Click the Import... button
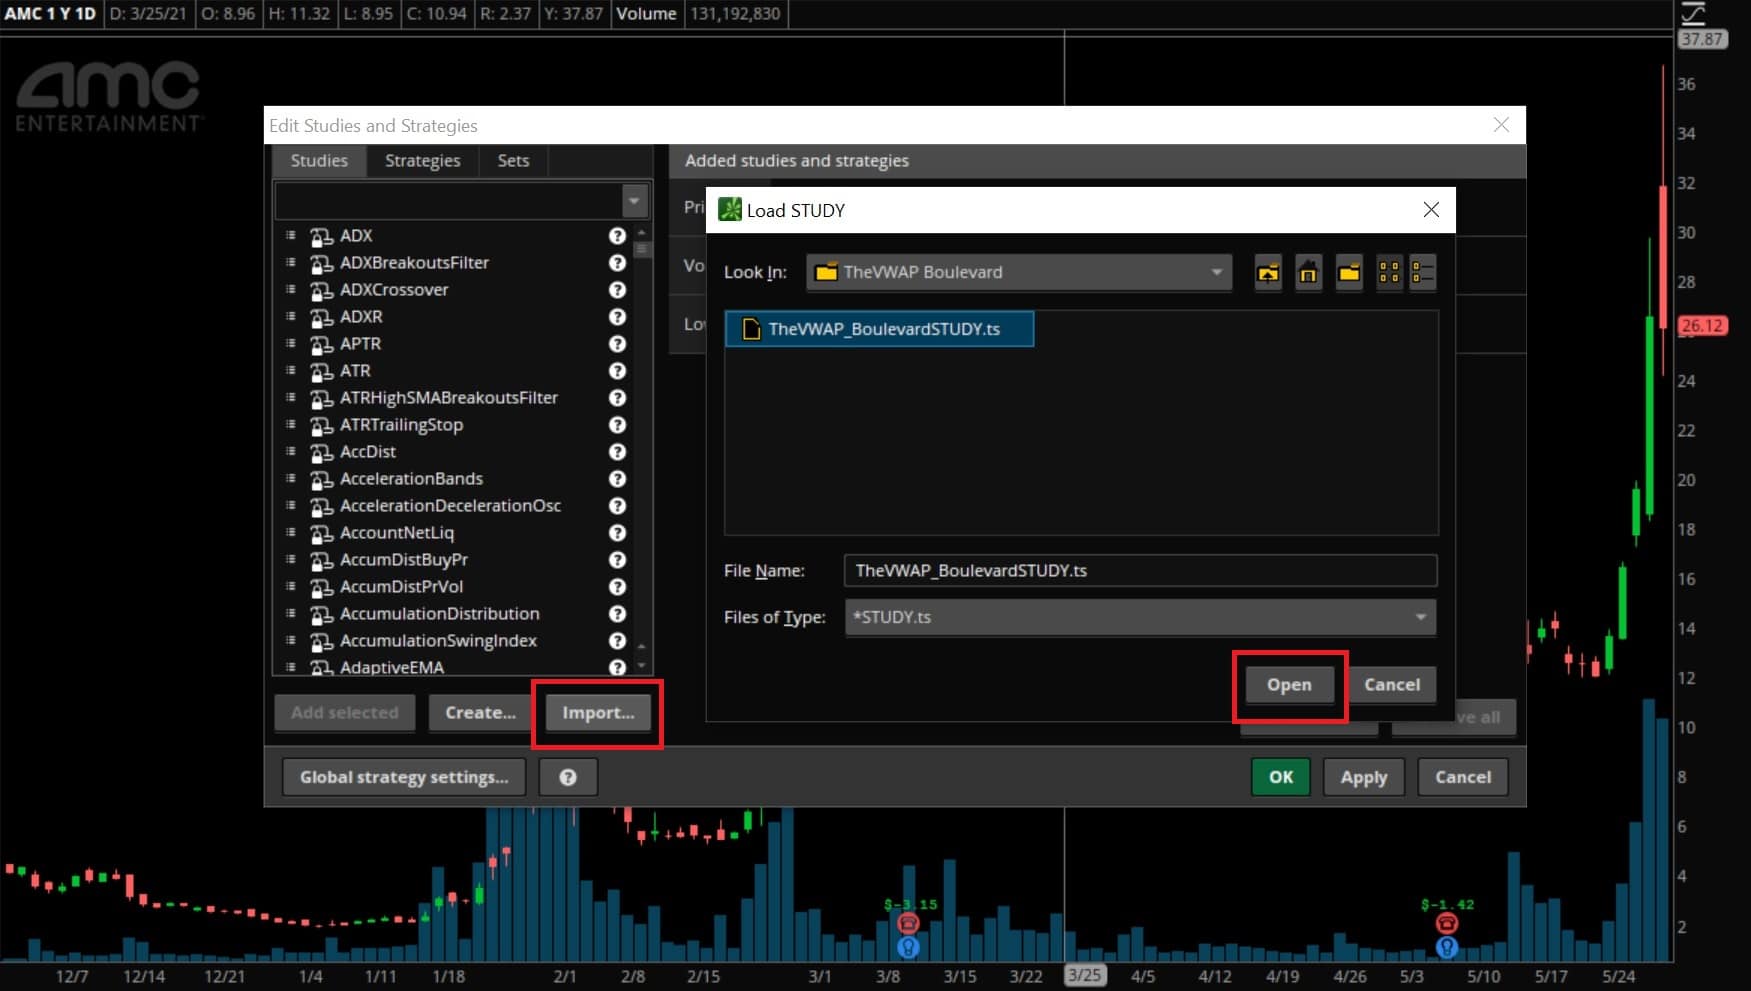Viewport: 1751px width, 991px height. [598, 713]
